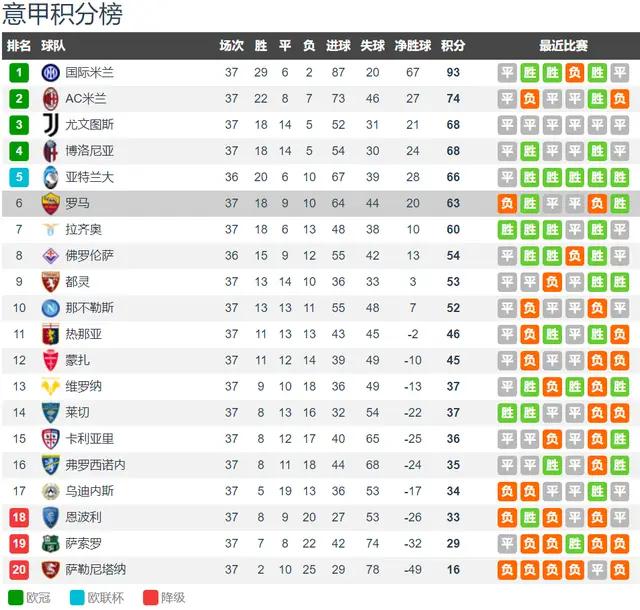Open the 博洛尼亚 team name link
The width and height of the screenshot is (640, 610).
[x=89, y=151]
